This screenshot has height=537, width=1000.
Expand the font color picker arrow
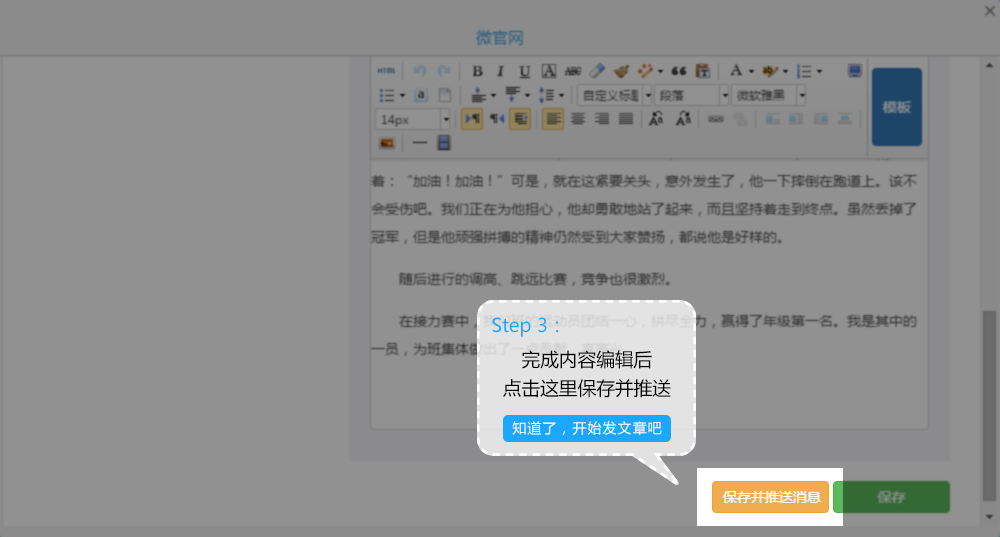[x=750, y=71]
